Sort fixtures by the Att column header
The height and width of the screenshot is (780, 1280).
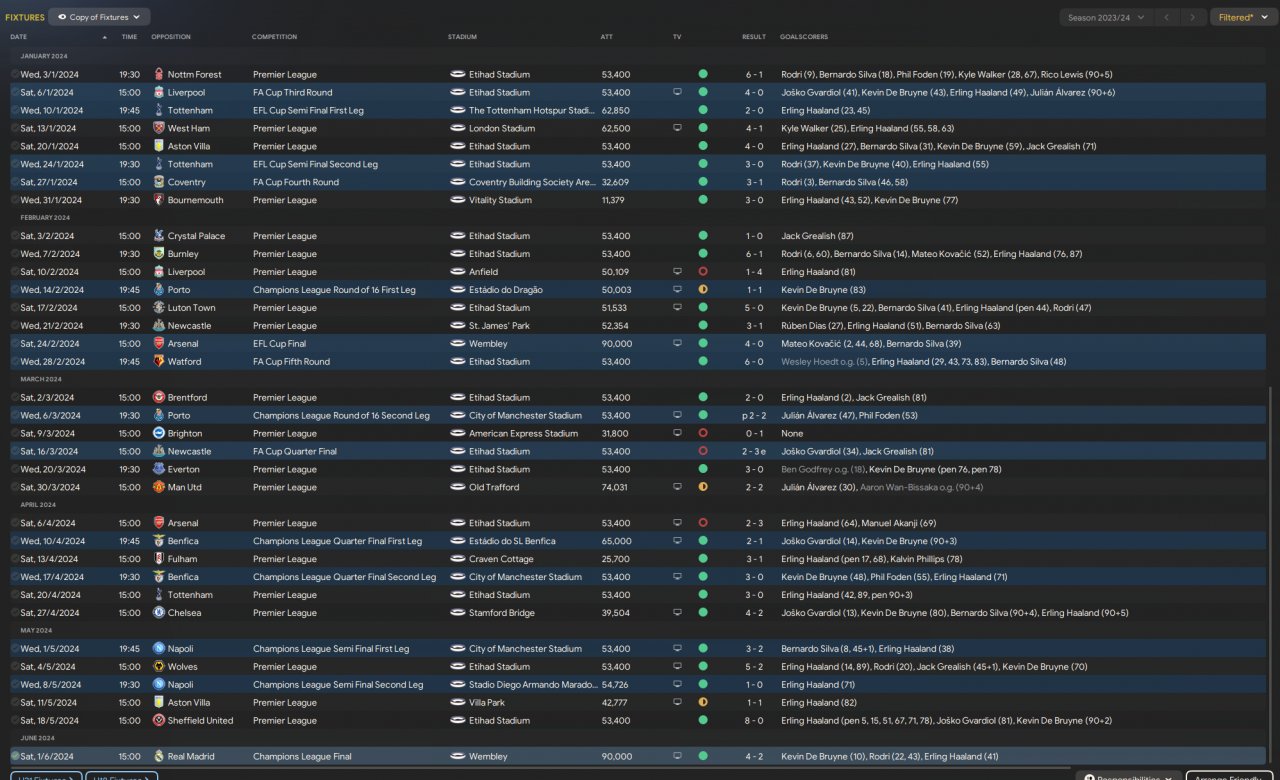(606, 37)
